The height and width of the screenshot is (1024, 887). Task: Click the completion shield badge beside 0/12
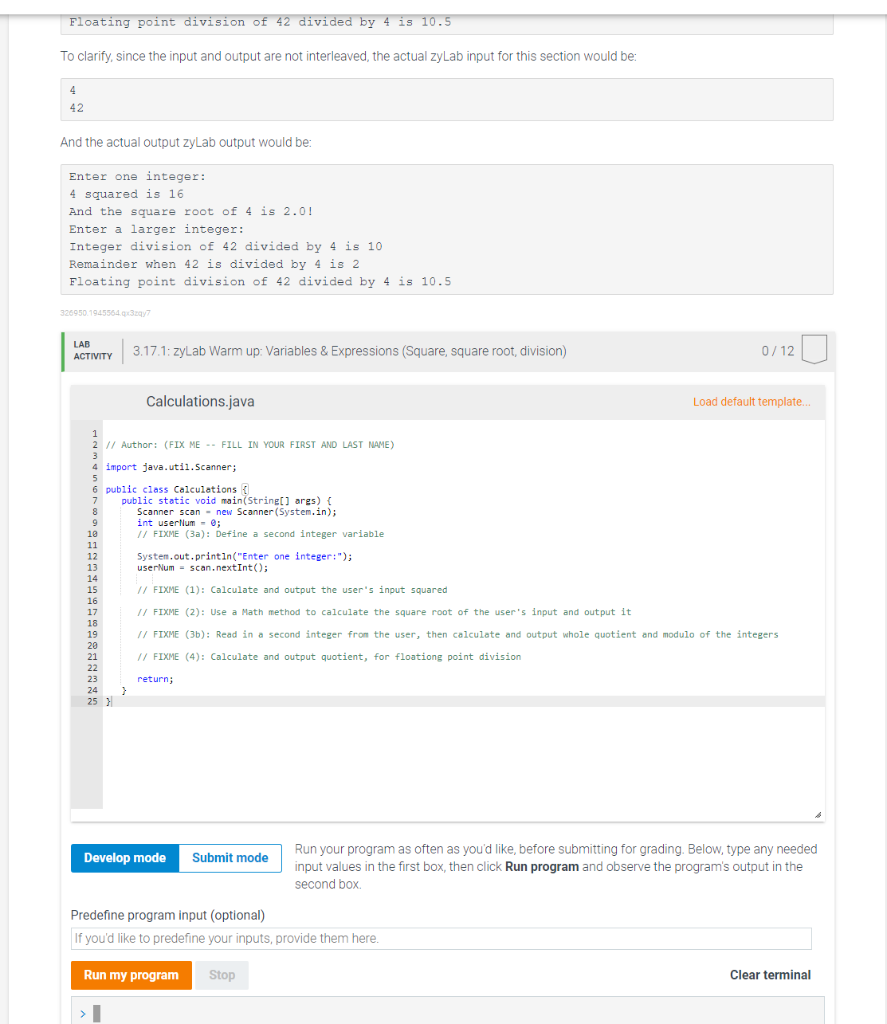click(x=813, y=349)
